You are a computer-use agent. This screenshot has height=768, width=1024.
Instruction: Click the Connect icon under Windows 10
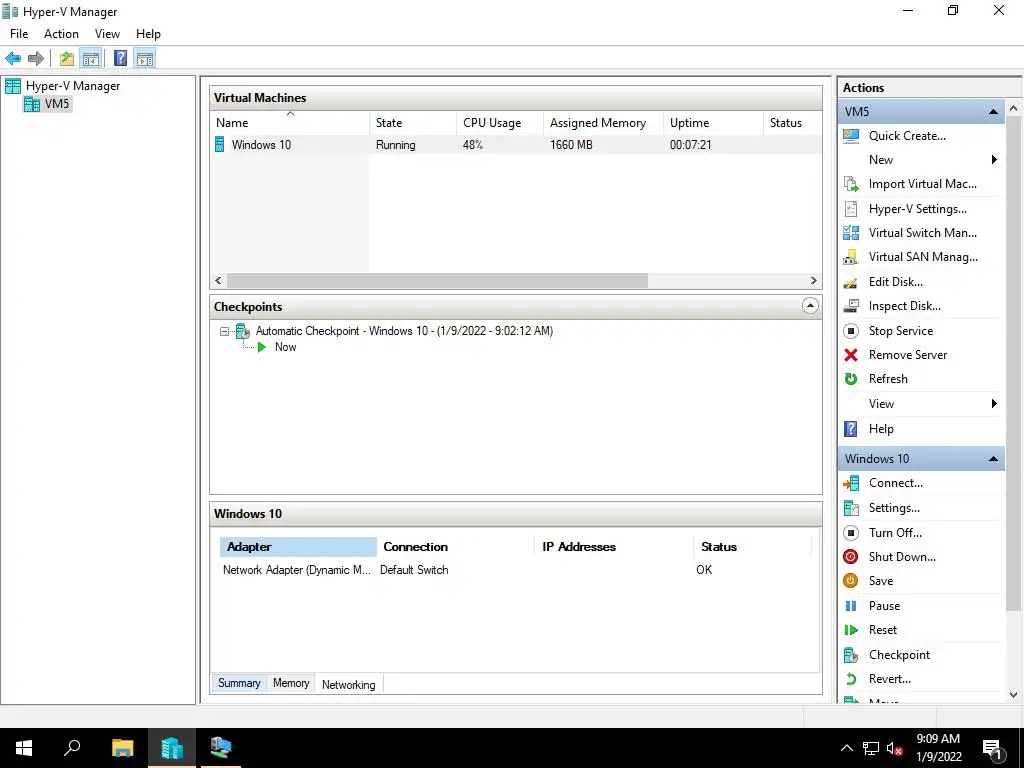coord(851,483)
